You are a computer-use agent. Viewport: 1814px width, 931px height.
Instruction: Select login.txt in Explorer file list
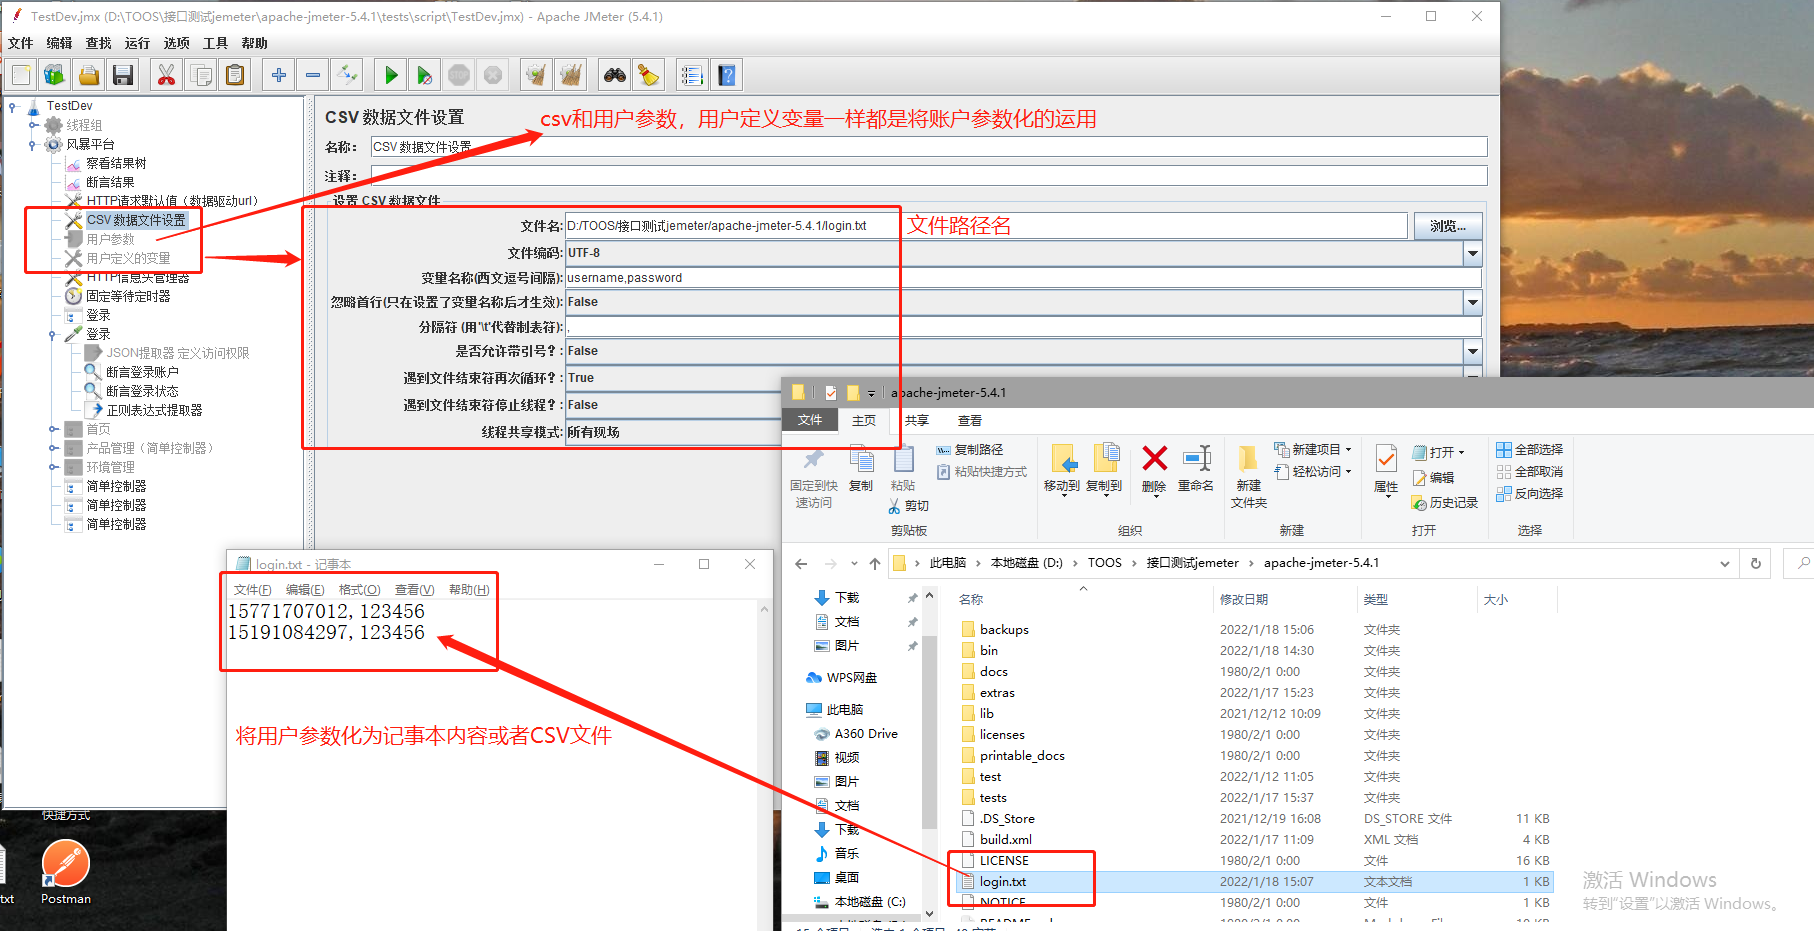click(1003, 882)
